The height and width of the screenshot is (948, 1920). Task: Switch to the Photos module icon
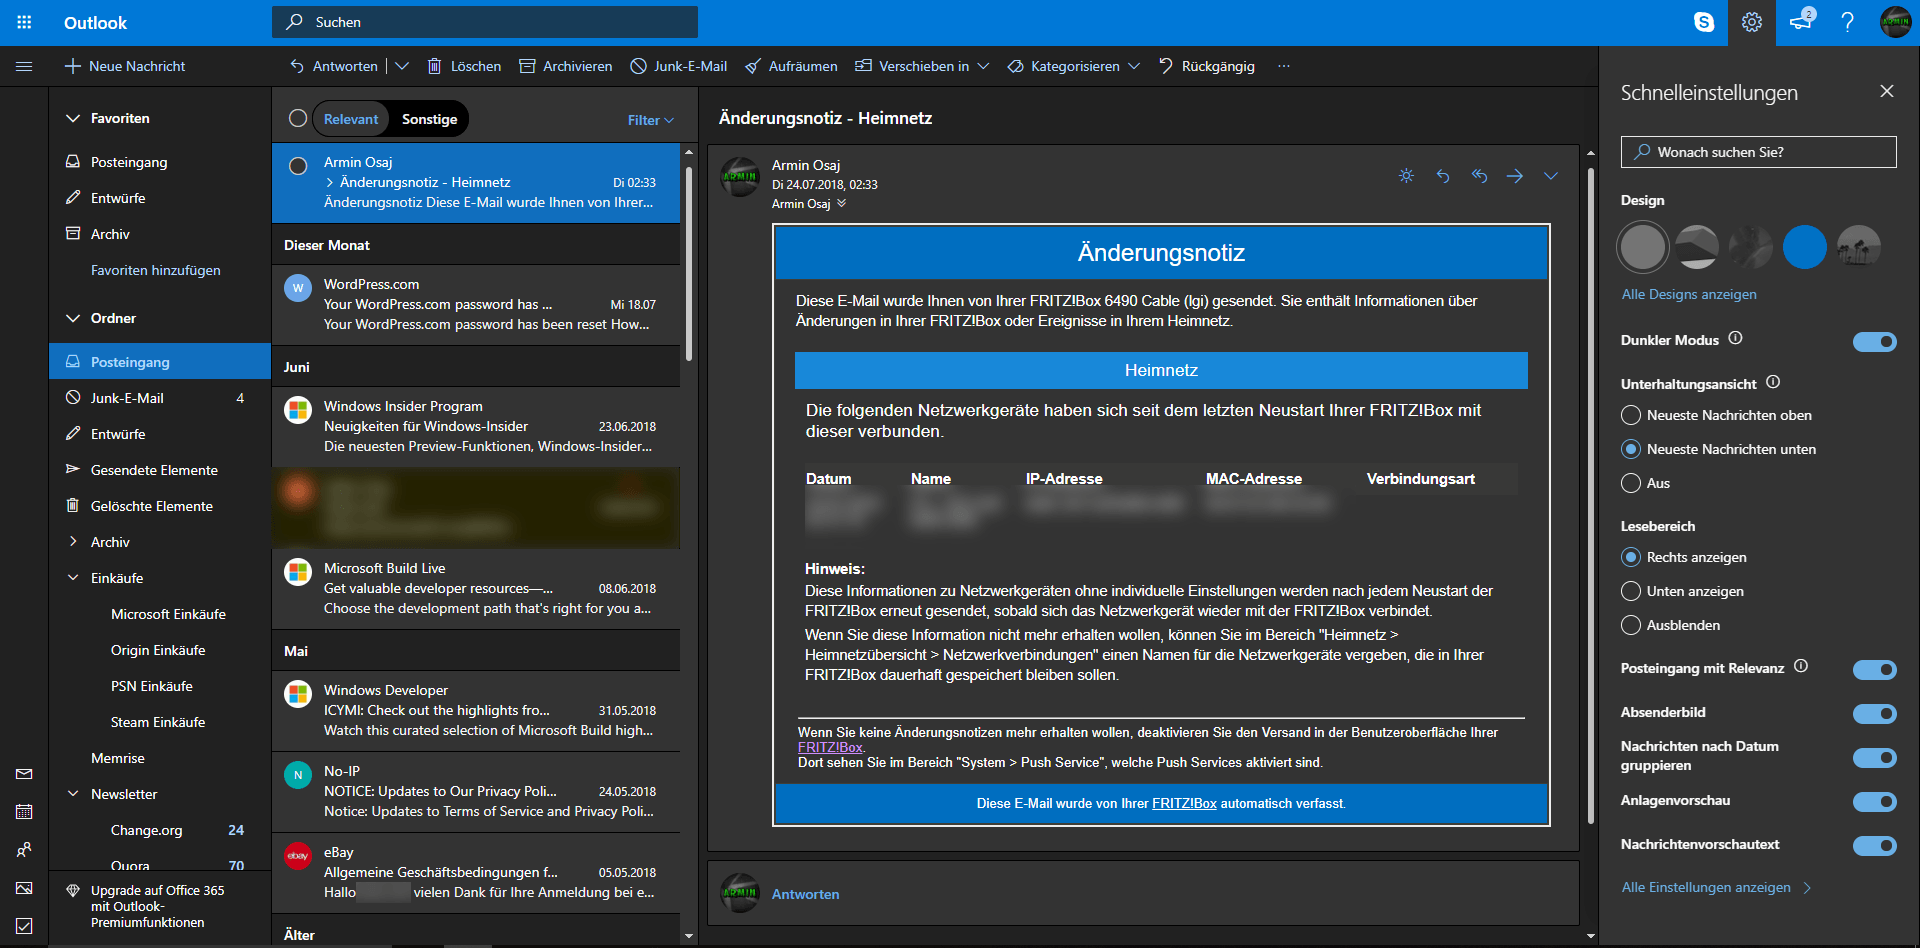point(24,888)
